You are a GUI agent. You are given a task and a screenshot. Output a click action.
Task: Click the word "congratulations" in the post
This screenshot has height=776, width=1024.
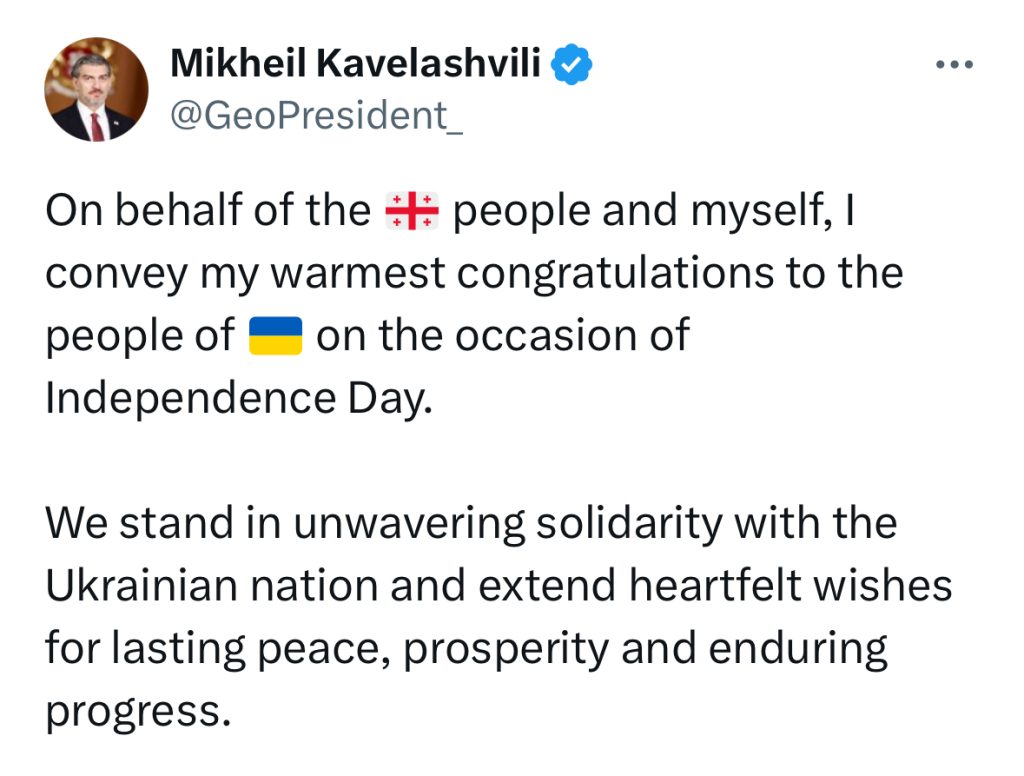[615, 274]
